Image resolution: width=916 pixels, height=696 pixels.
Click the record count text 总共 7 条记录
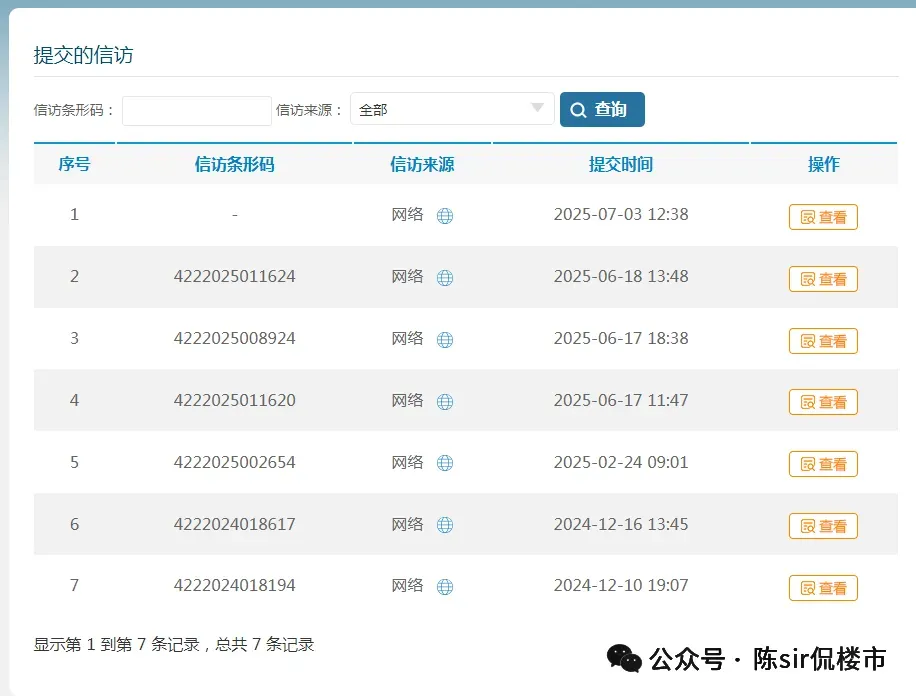265,644
